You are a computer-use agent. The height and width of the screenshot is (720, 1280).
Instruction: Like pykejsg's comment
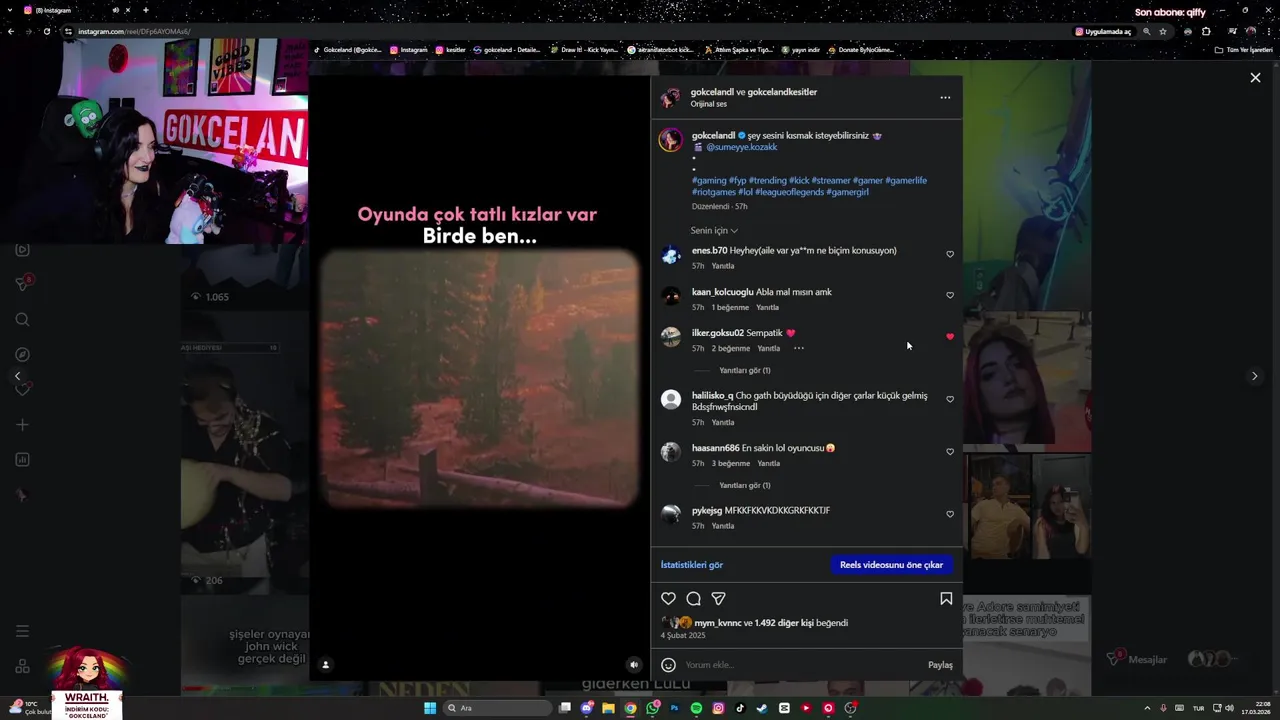(950, 514)
